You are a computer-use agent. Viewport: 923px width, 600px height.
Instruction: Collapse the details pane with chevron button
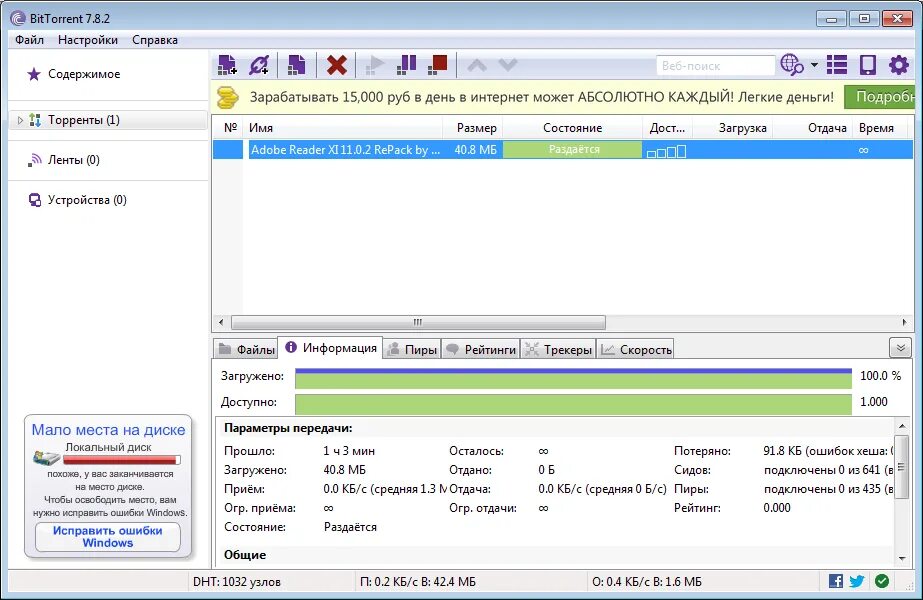[x=900, y=348]
